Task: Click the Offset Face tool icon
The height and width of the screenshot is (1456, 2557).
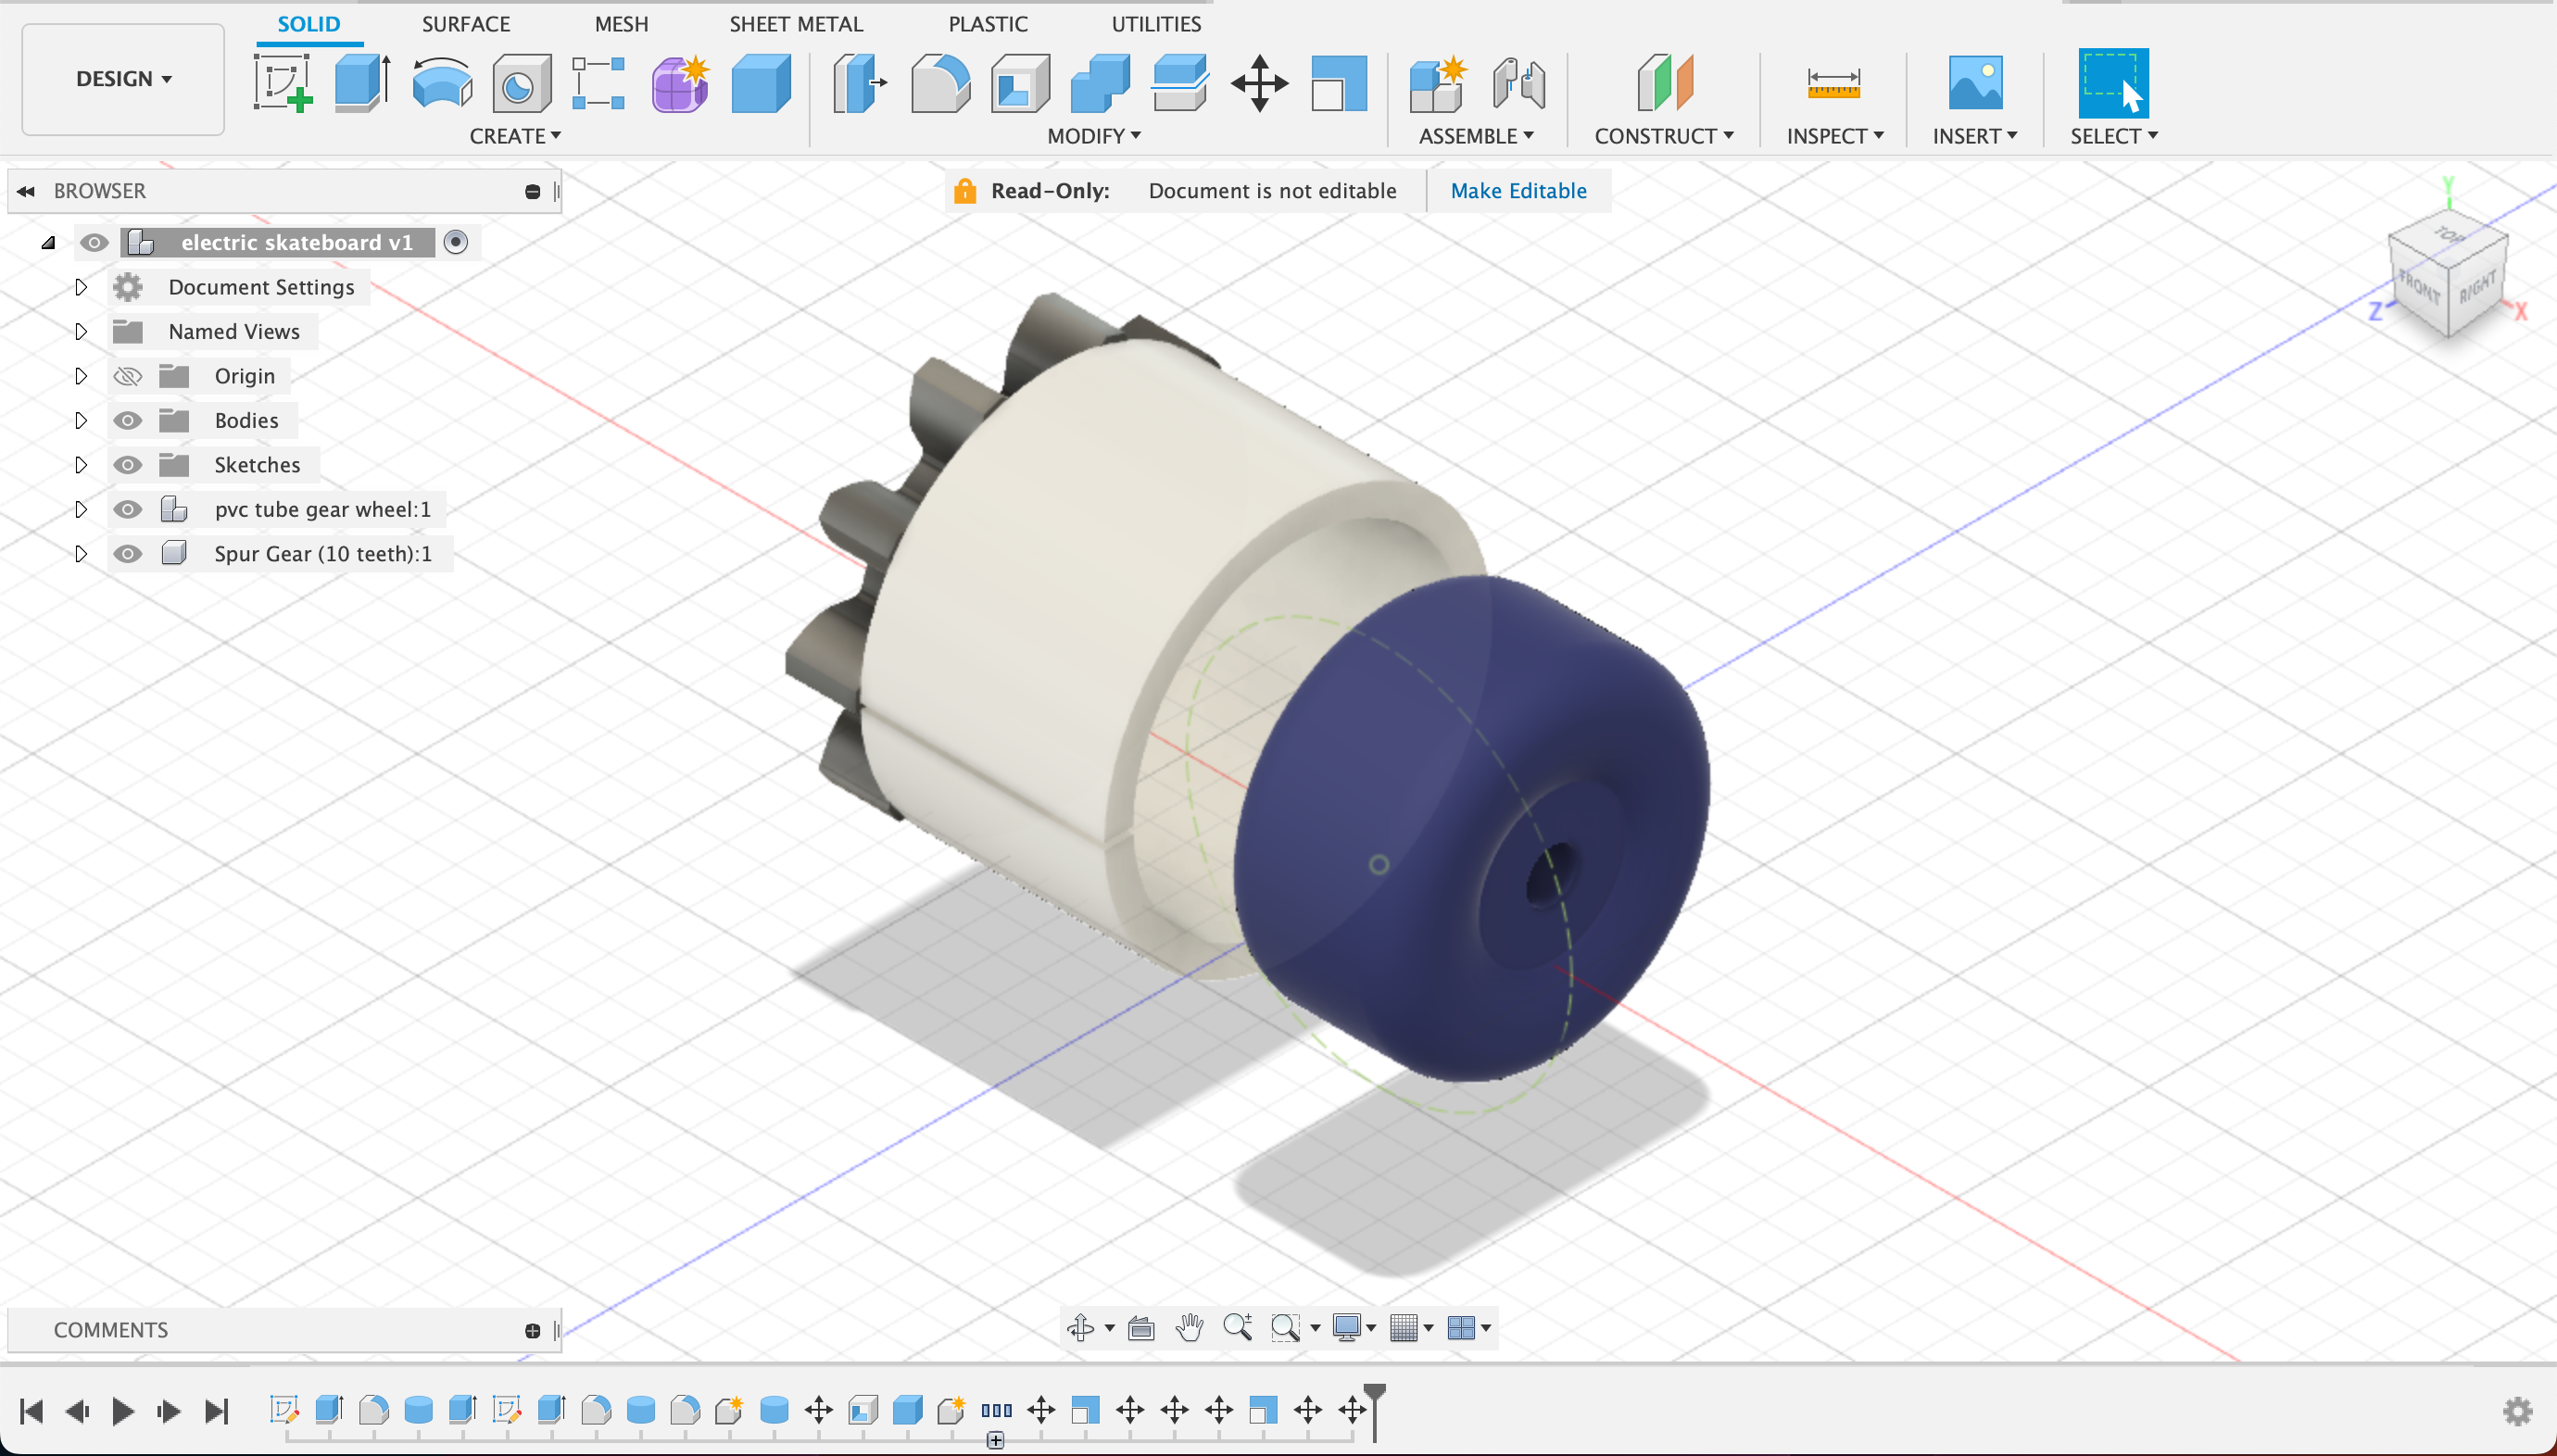Action: [1179, 83]
